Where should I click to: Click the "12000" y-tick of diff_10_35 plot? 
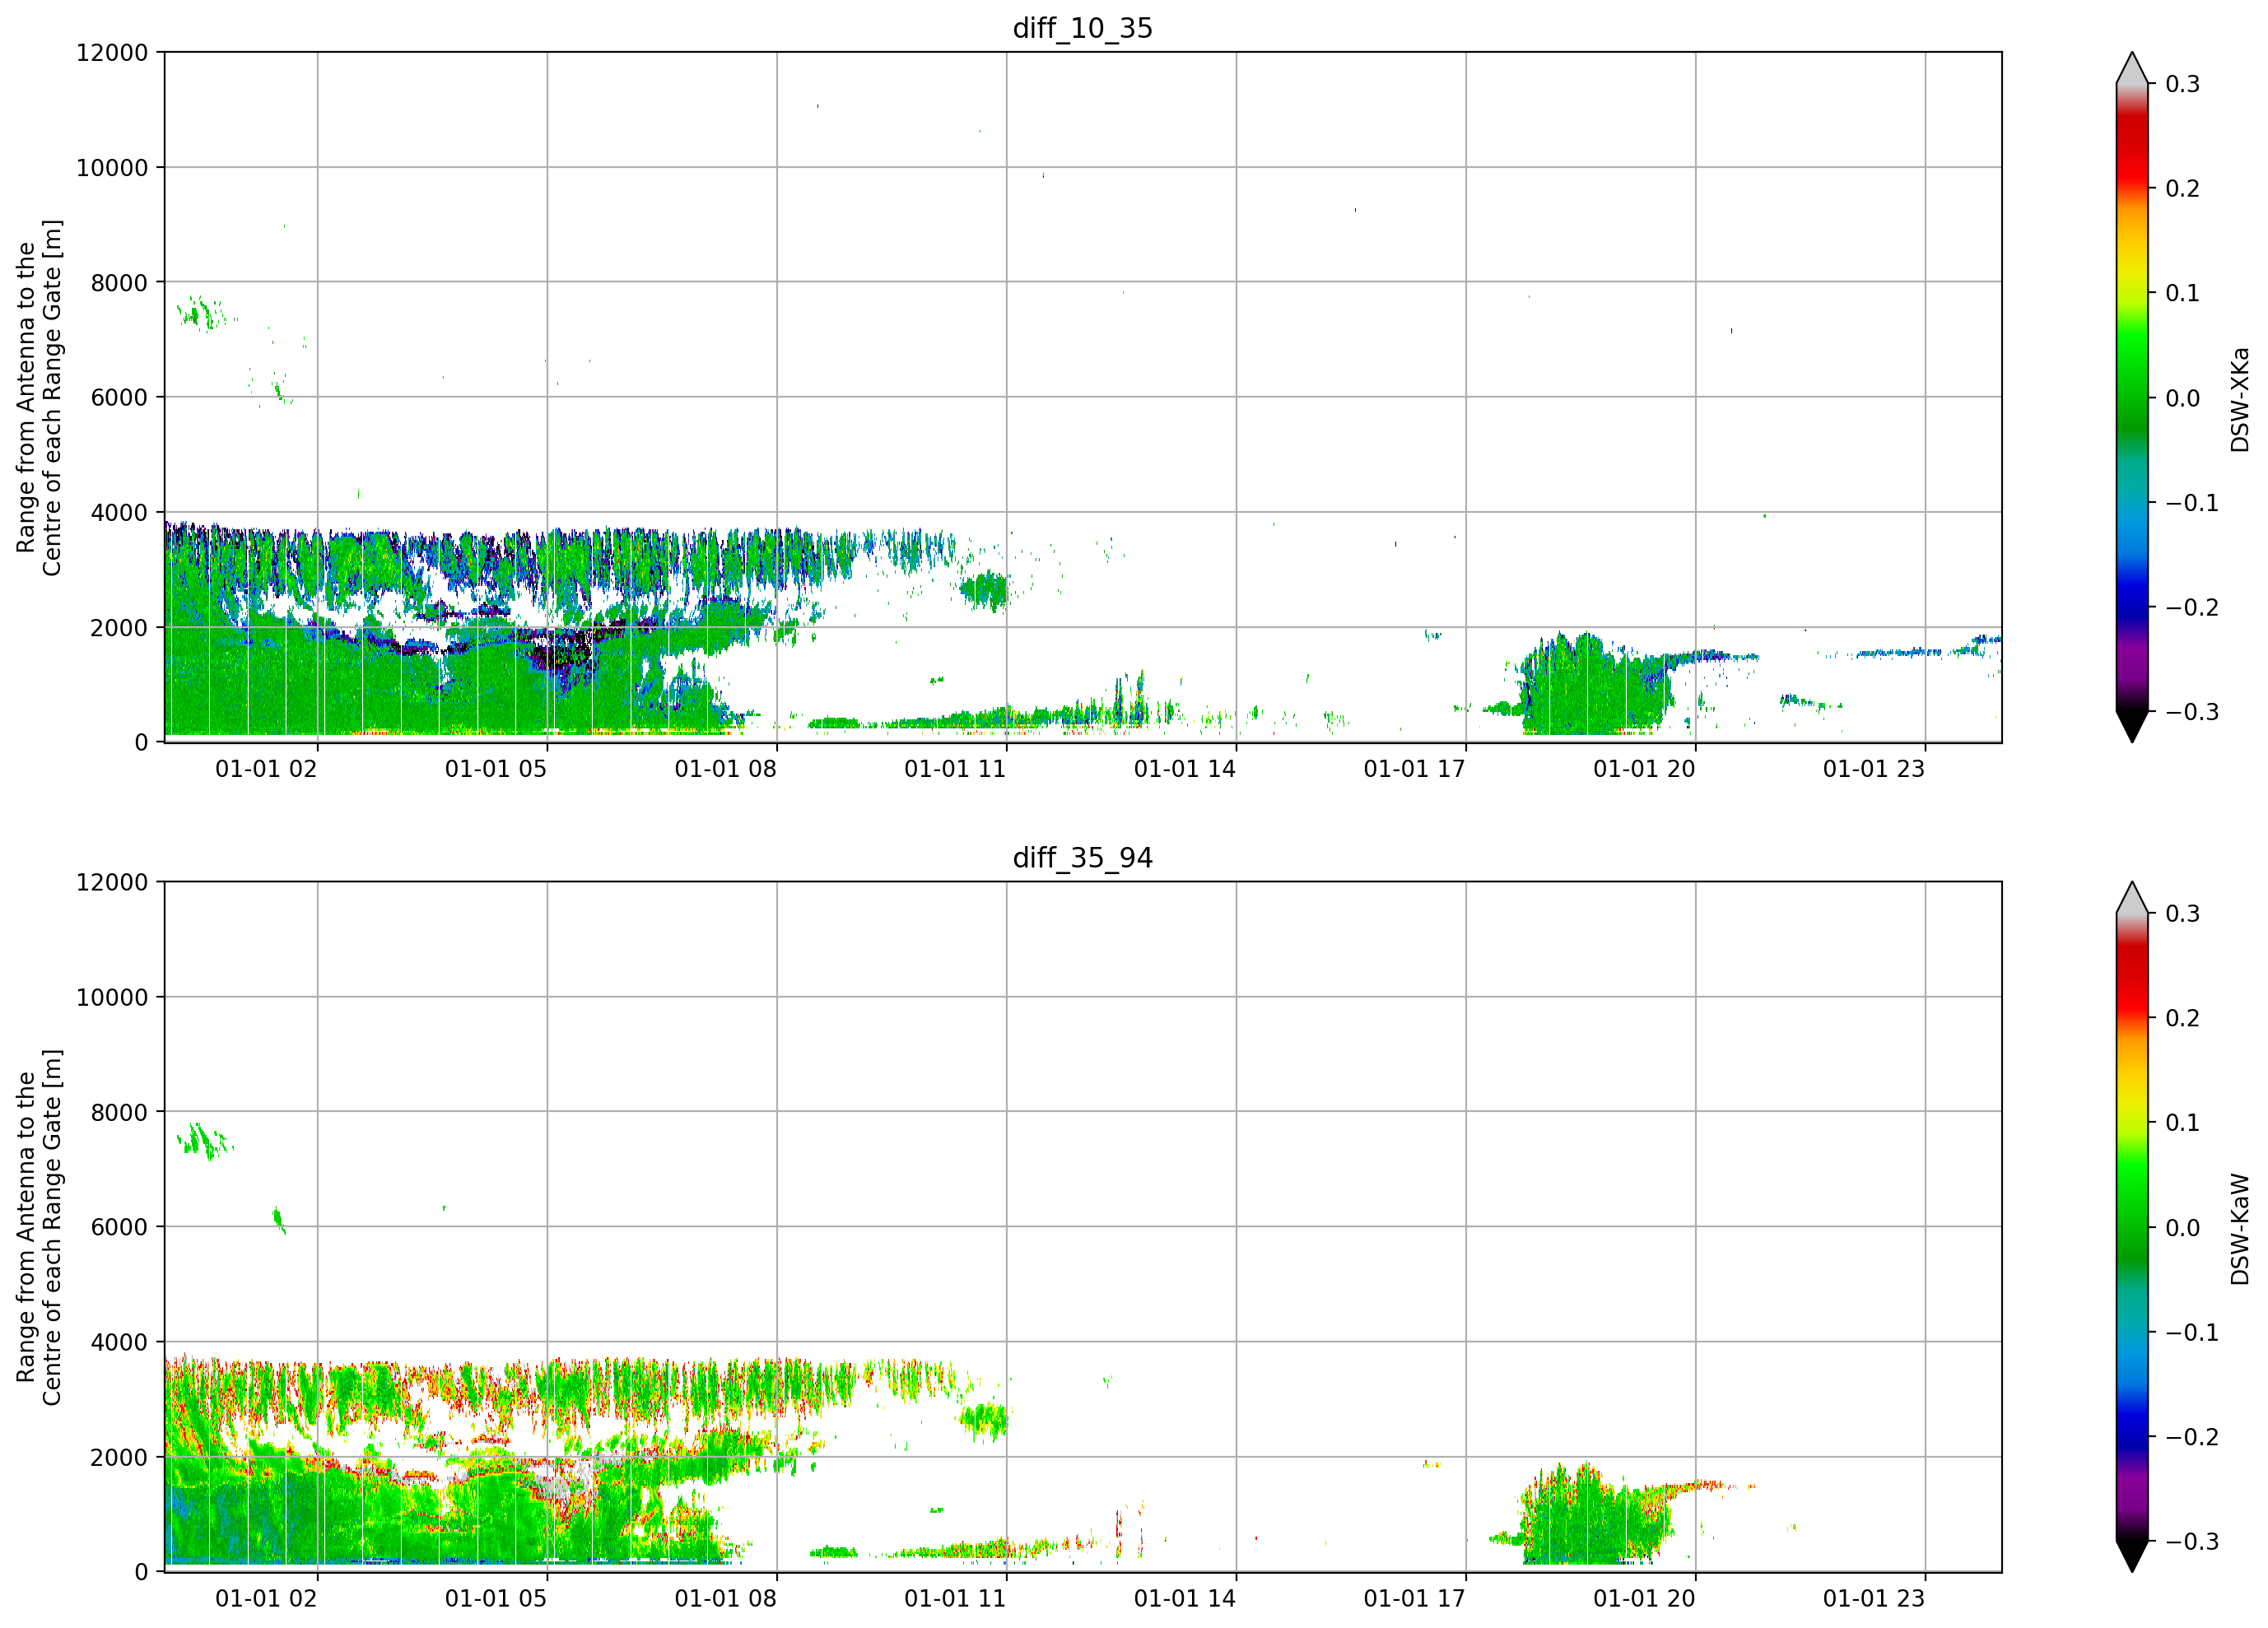(112, 53)
